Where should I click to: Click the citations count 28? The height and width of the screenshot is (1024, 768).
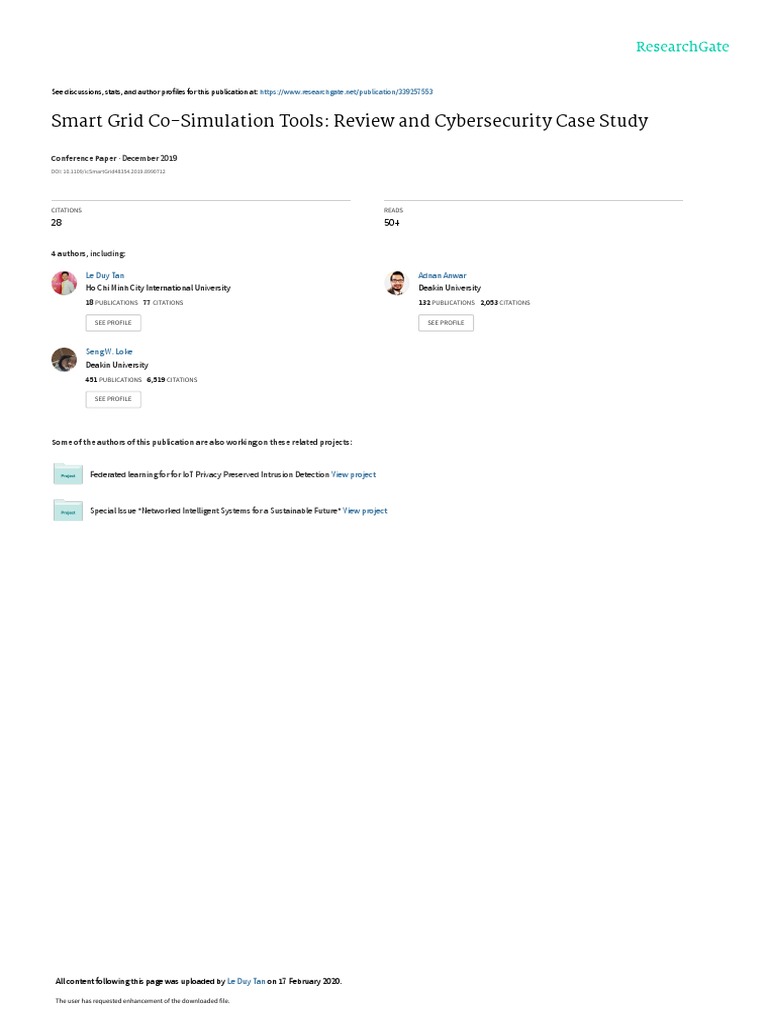pos(56,223)
